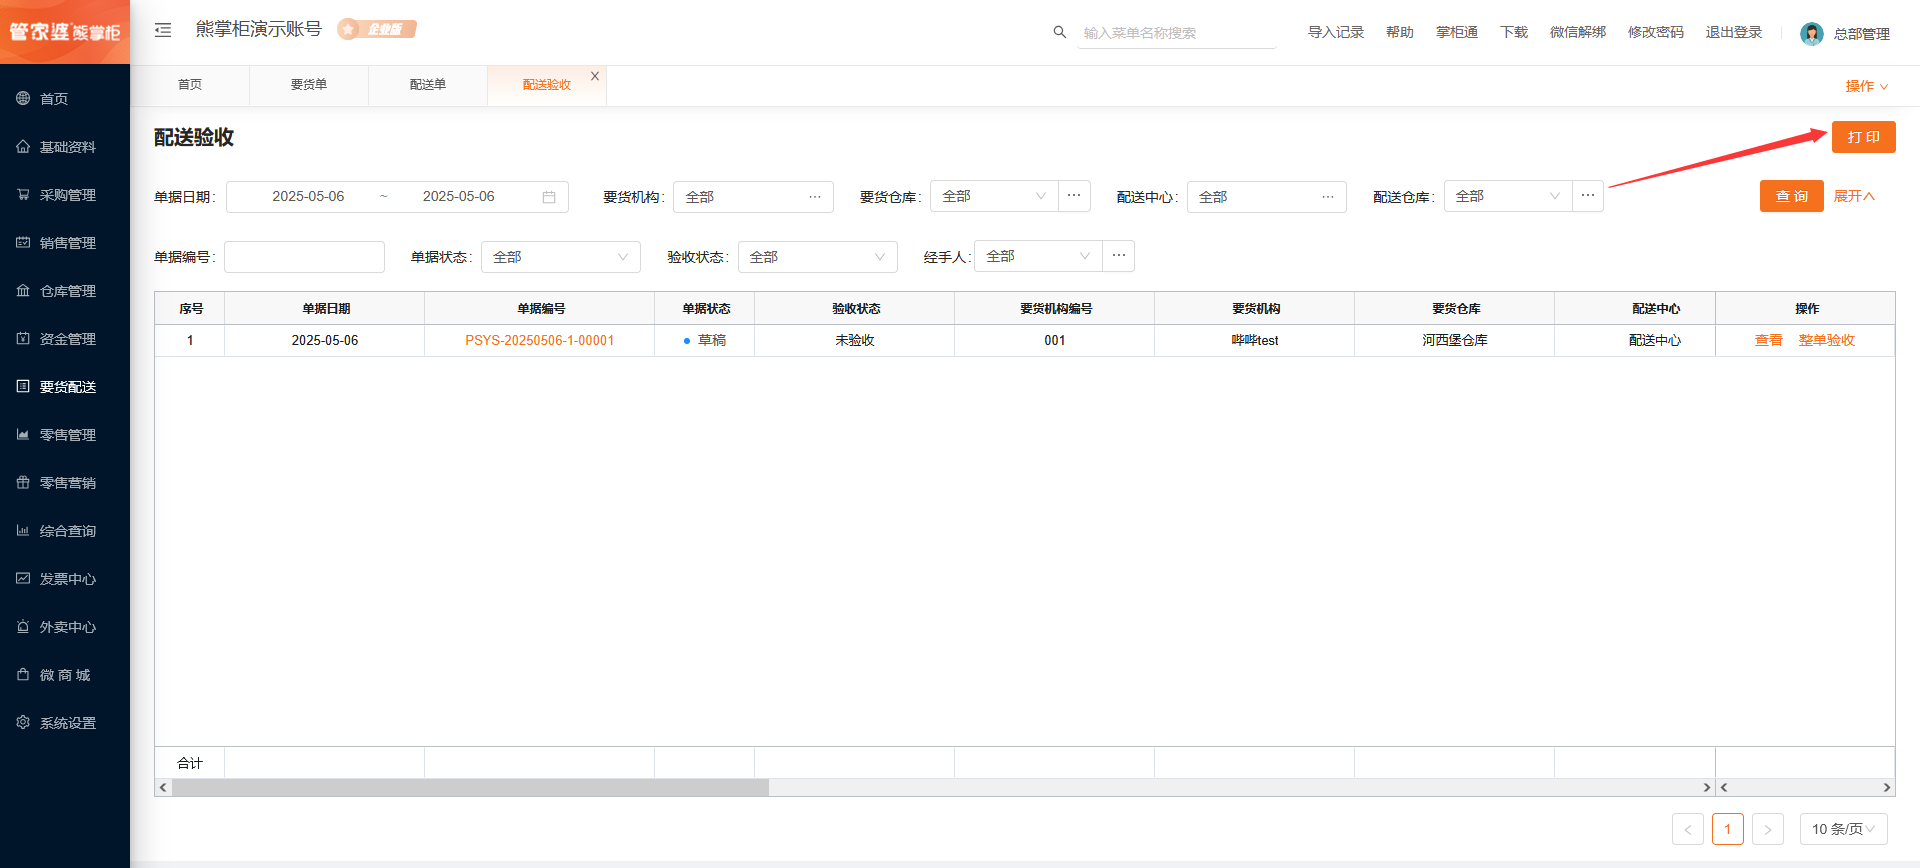Viewport: 1920px width, 868px height.
Task: Open the 操作 dropdown menu
Action: [x=1867, y=86]
